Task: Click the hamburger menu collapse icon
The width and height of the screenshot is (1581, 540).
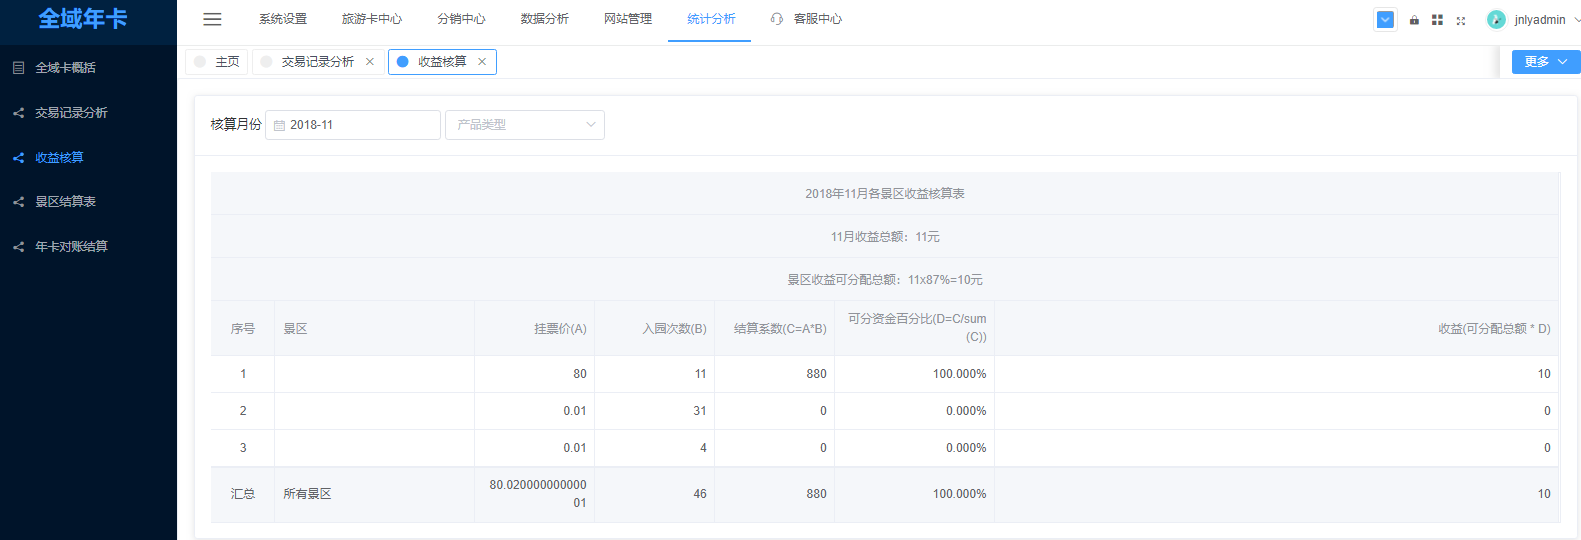Action: 212,19
